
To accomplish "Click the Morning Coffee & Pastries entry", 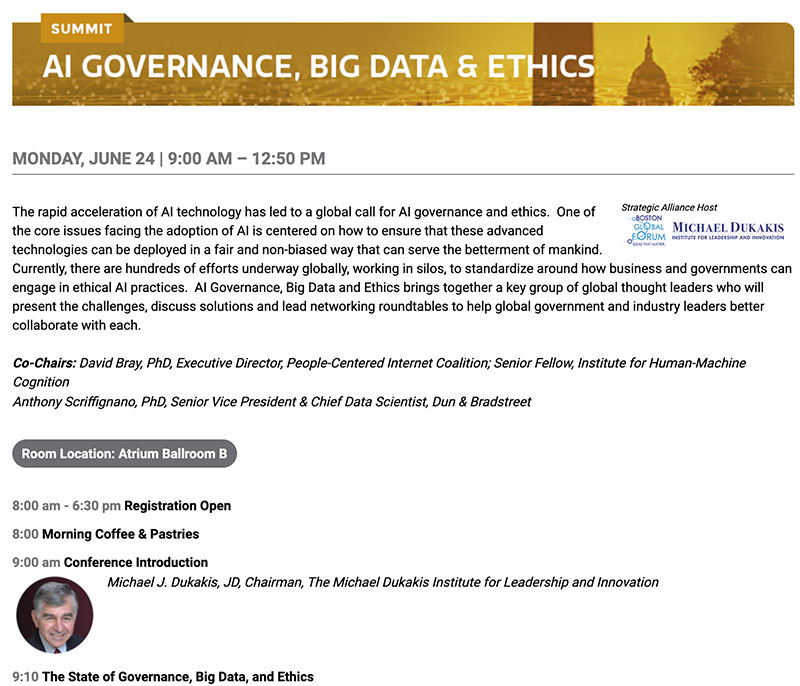I will (106, 534).
